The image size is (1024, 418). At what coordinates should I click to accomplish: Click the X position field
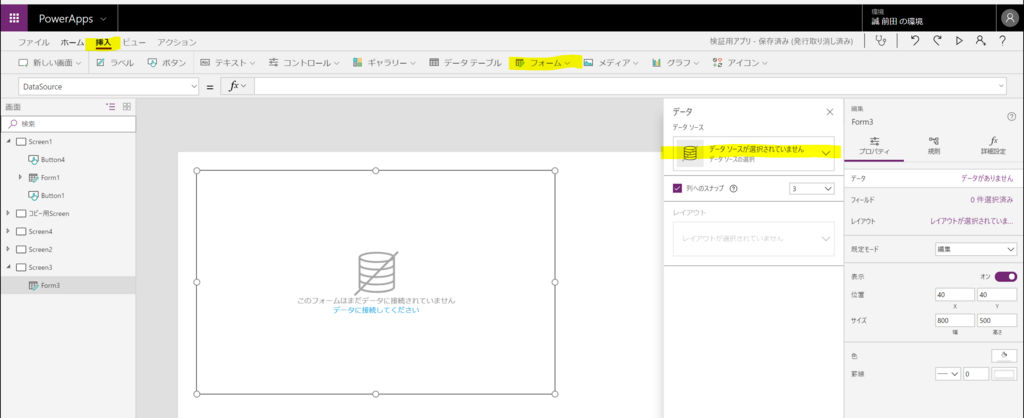[955, 295]
